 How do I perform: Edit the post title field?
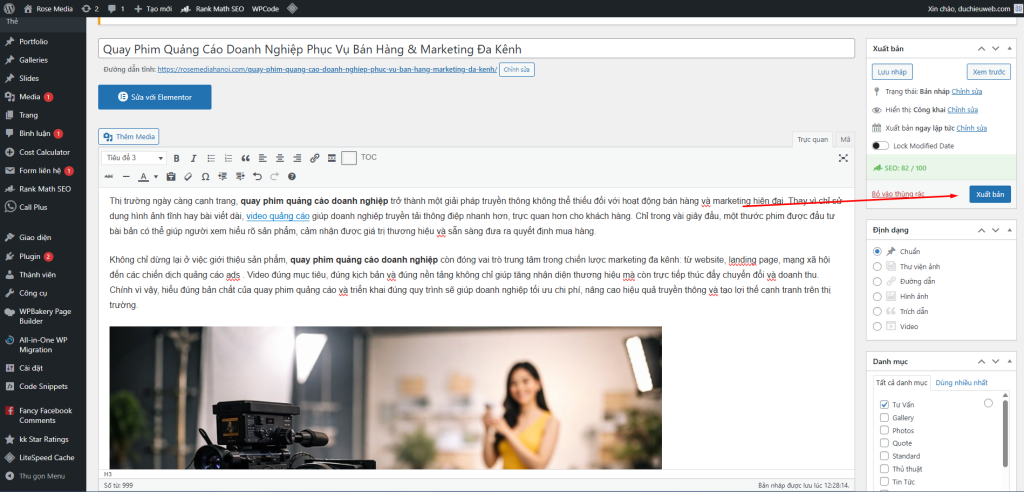point(476,50)
